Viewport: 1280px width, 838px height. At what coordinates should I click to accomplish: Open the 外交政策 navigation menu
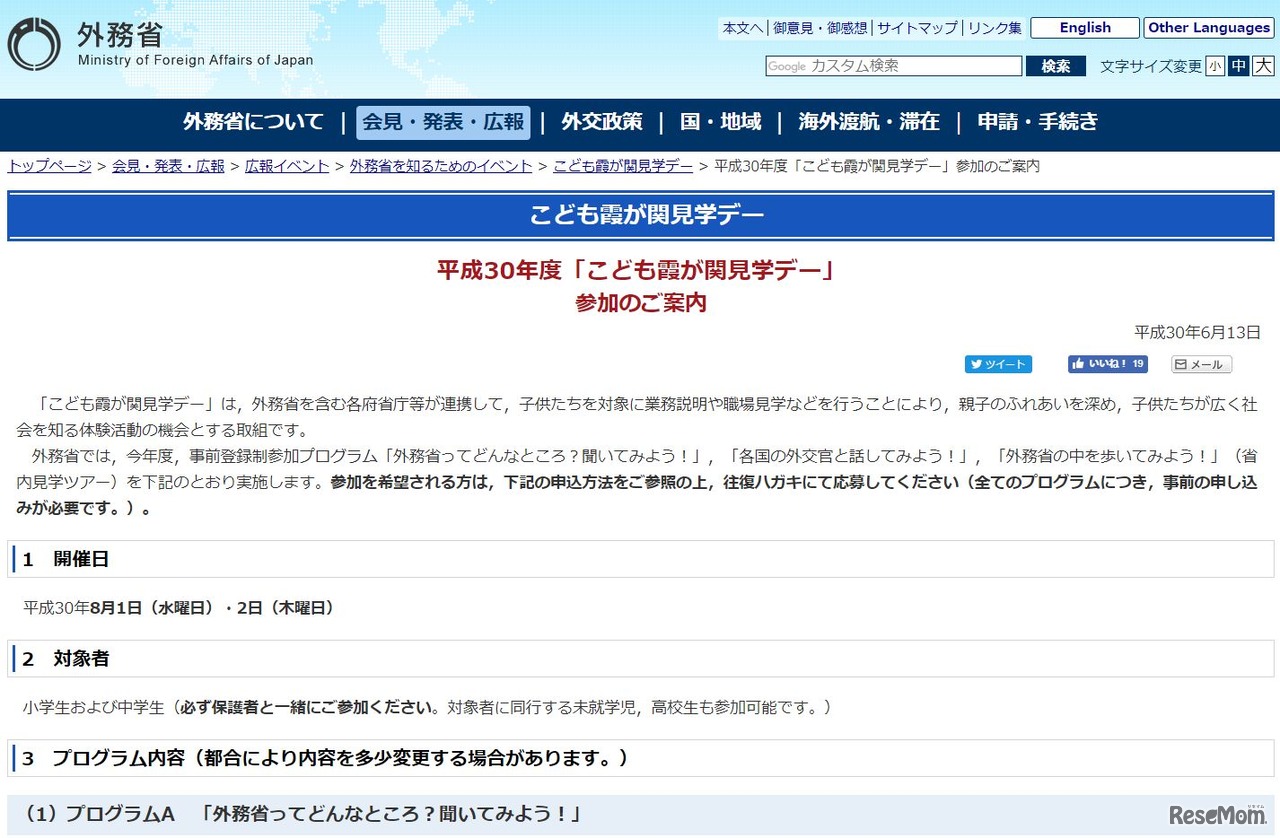pyautogui.click(x=601, y=122)
